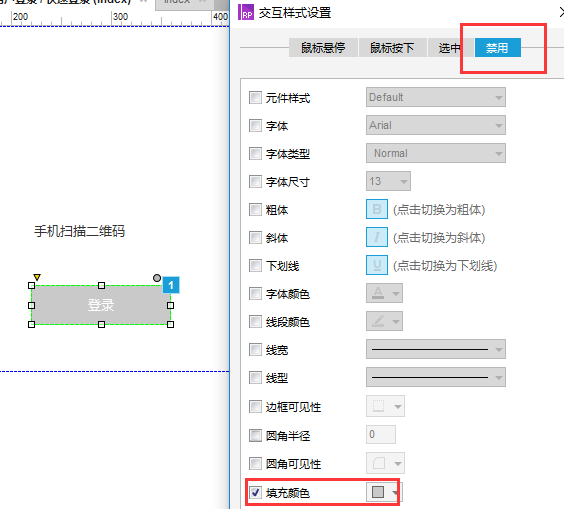The image size is (564, 509).
Task: Click the interaction note badge numbered 1
Action: point(171,285)
